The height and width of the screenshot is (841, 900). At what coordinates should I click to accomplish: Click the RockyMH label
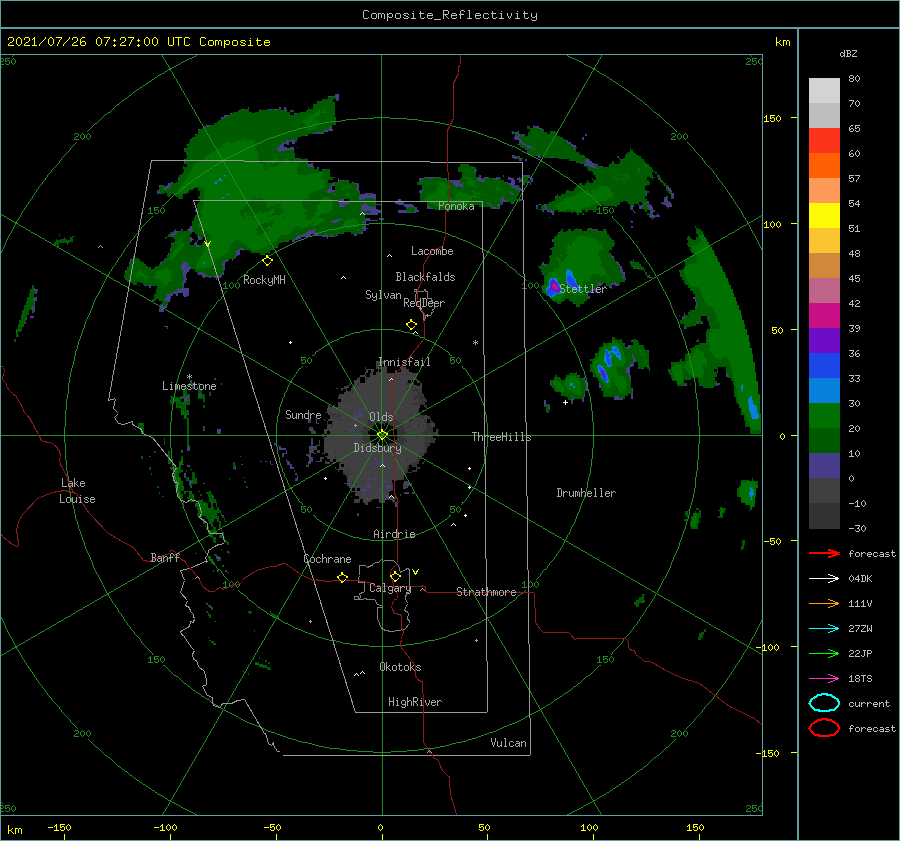[x=264, y=280]
